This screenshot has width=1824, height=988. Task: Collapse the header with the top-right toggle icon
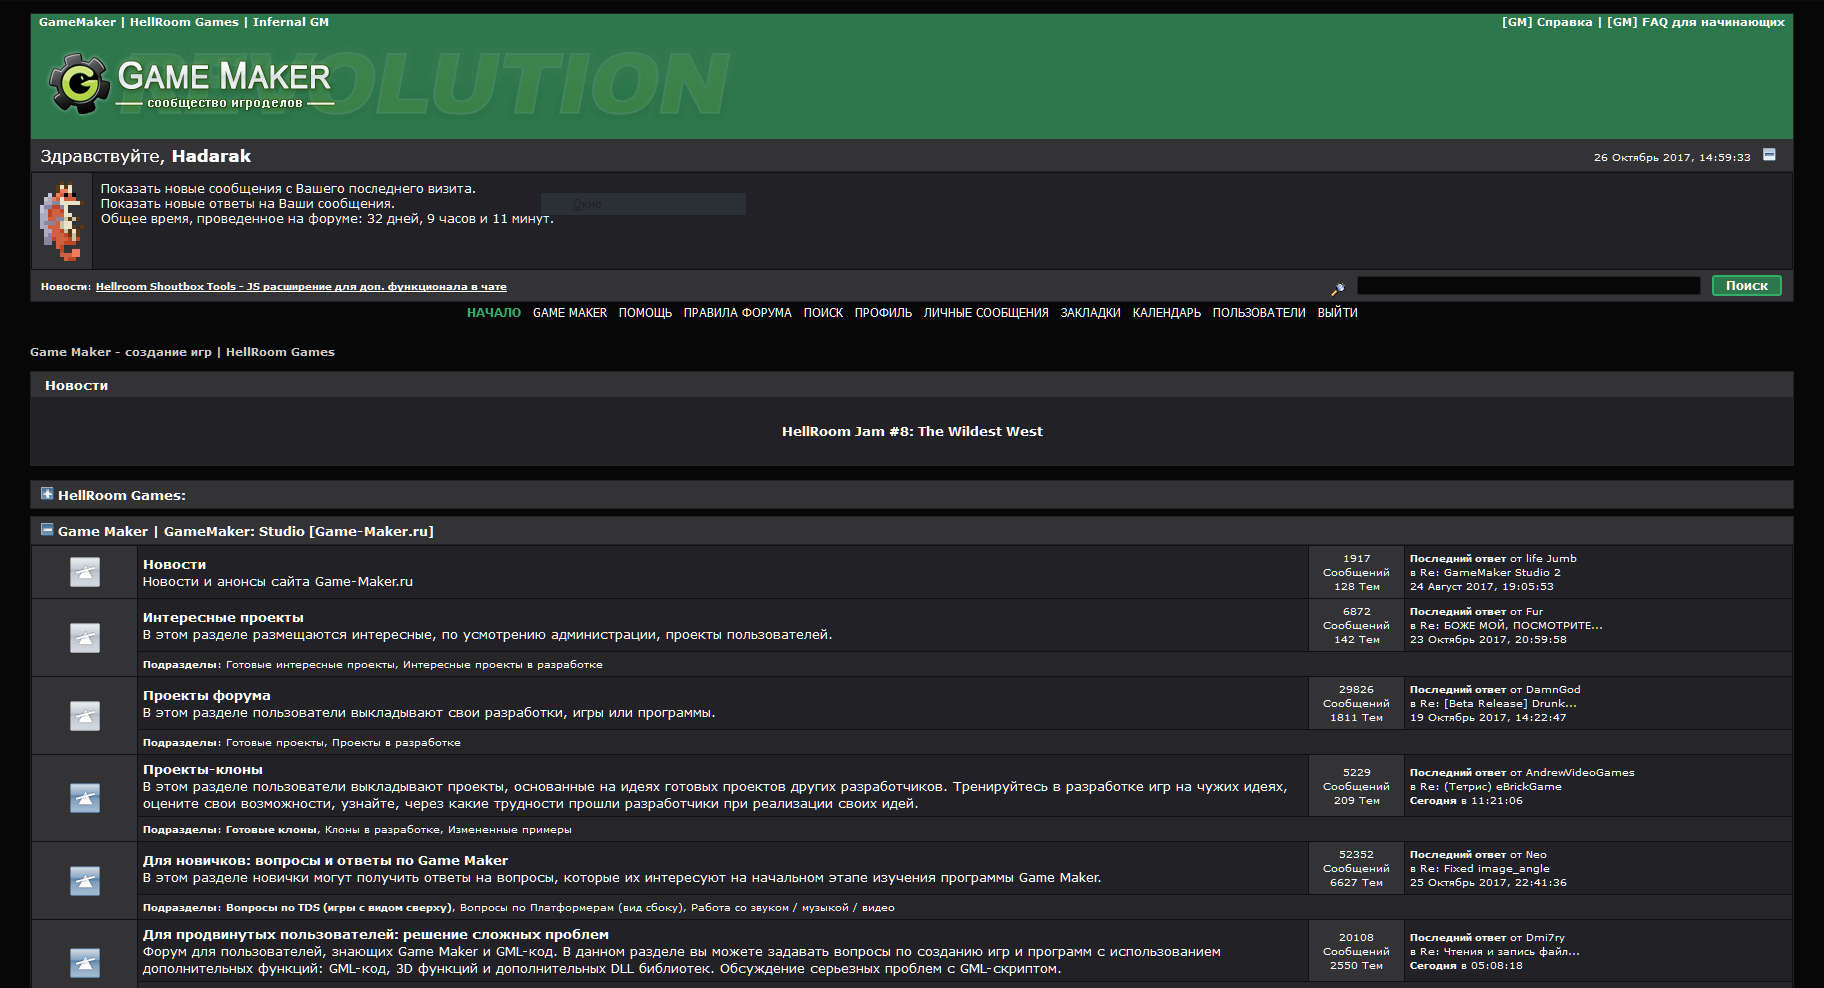tap(1769, 155)
